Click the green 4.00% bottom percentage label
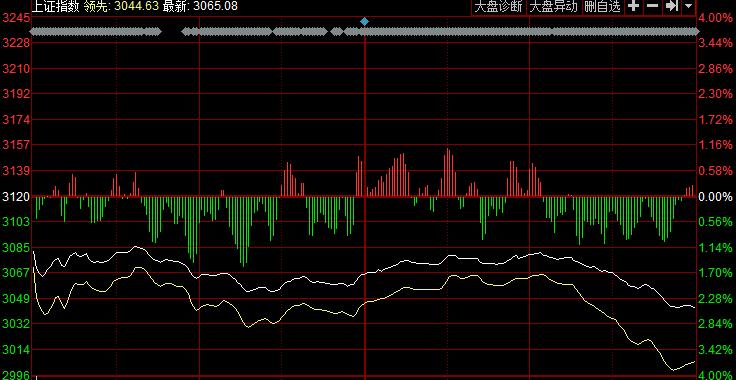 point(715,375)
